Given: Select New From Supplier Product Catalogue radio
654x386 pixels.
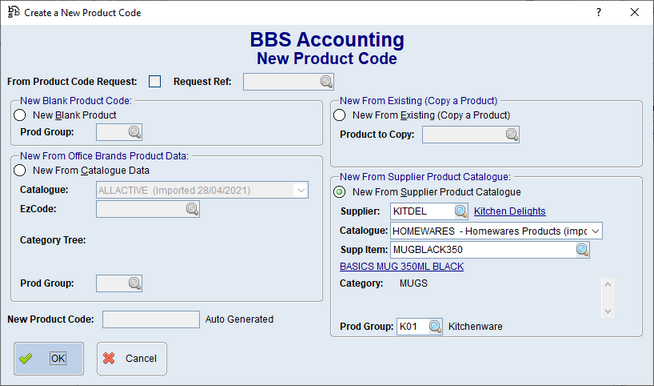Looking at the screenshot, I should pos(339,192).
